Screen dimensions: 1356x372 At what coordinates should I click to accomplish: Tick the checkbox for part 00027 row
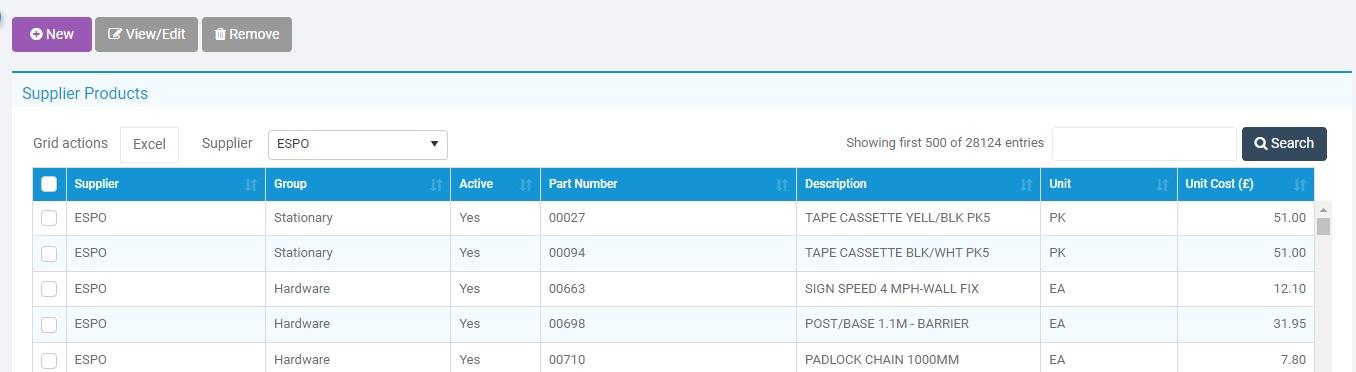49,218
